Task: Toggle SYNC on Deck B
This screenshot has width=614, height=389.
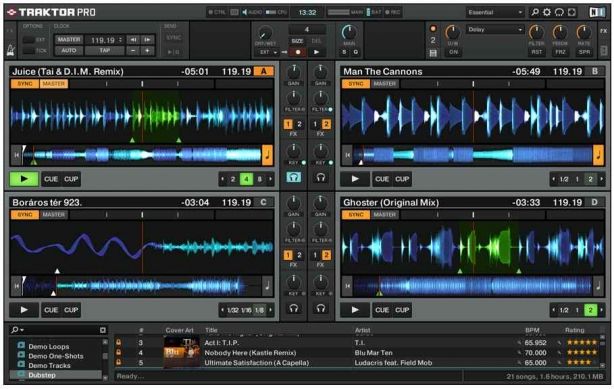Action: click(356, 84)
